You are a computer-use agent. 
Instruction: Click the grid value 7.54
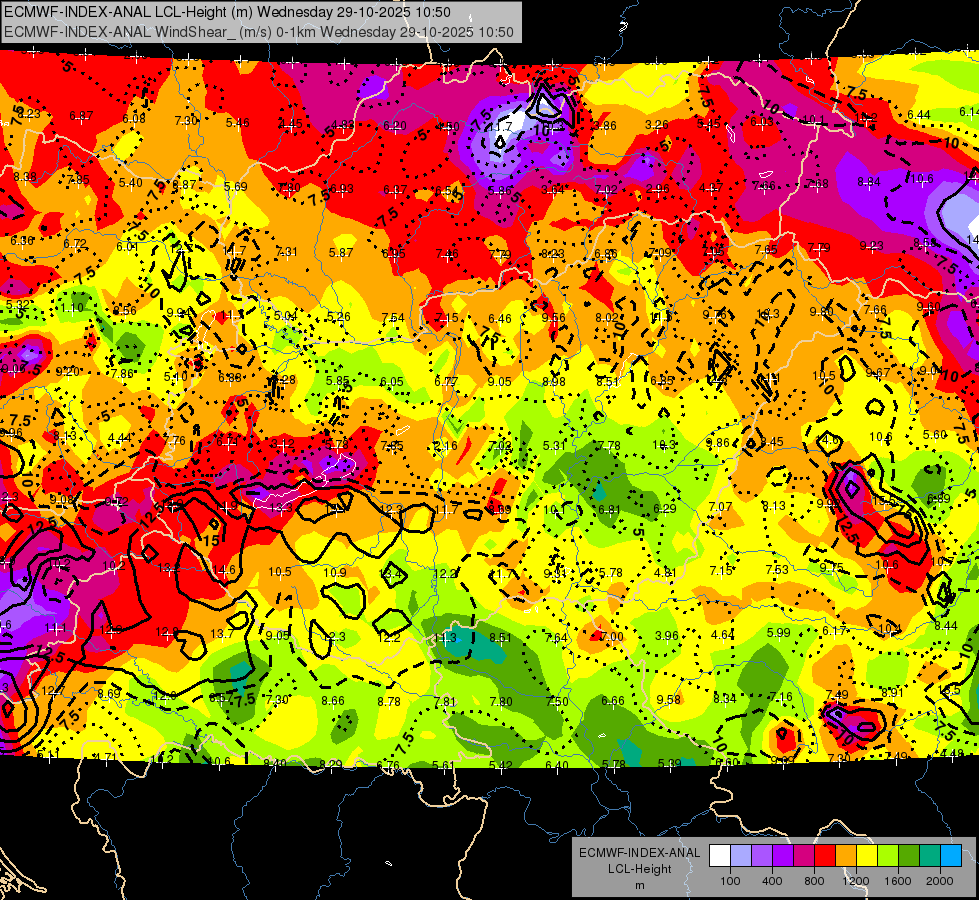tap(393, 318)
